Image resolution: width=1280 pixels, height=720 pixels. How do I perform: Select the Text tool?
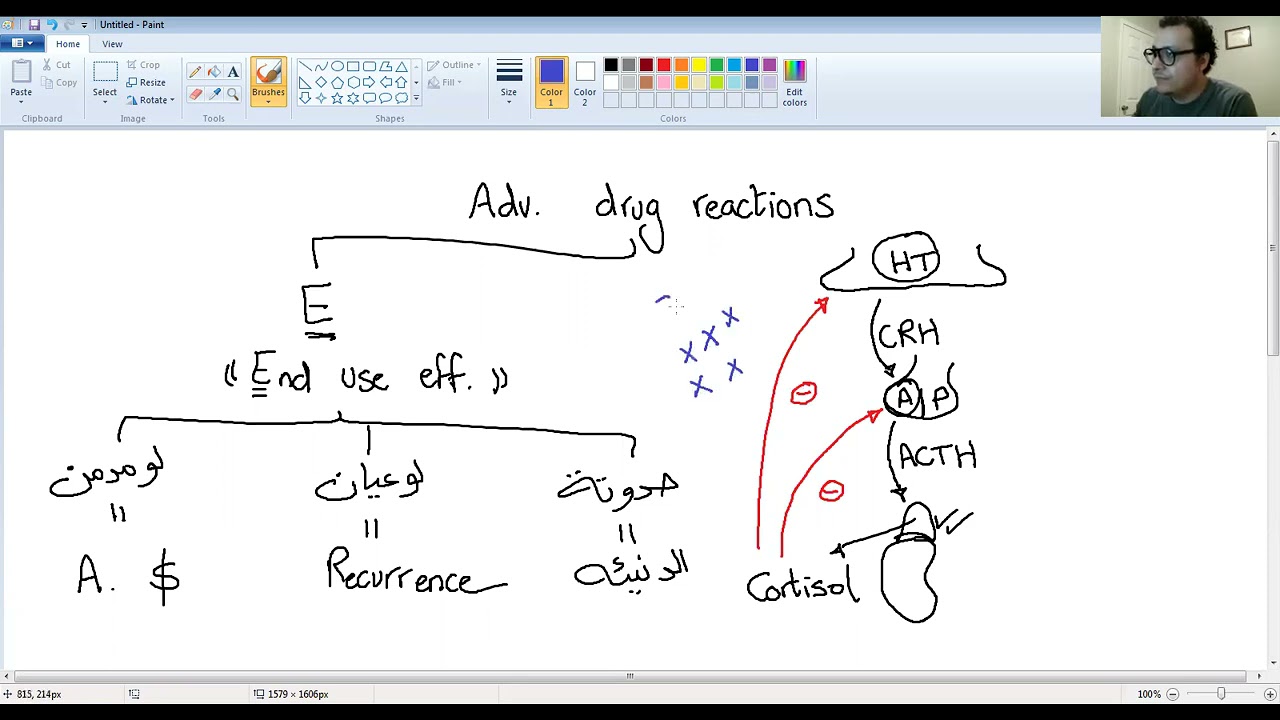click(233, 72)
